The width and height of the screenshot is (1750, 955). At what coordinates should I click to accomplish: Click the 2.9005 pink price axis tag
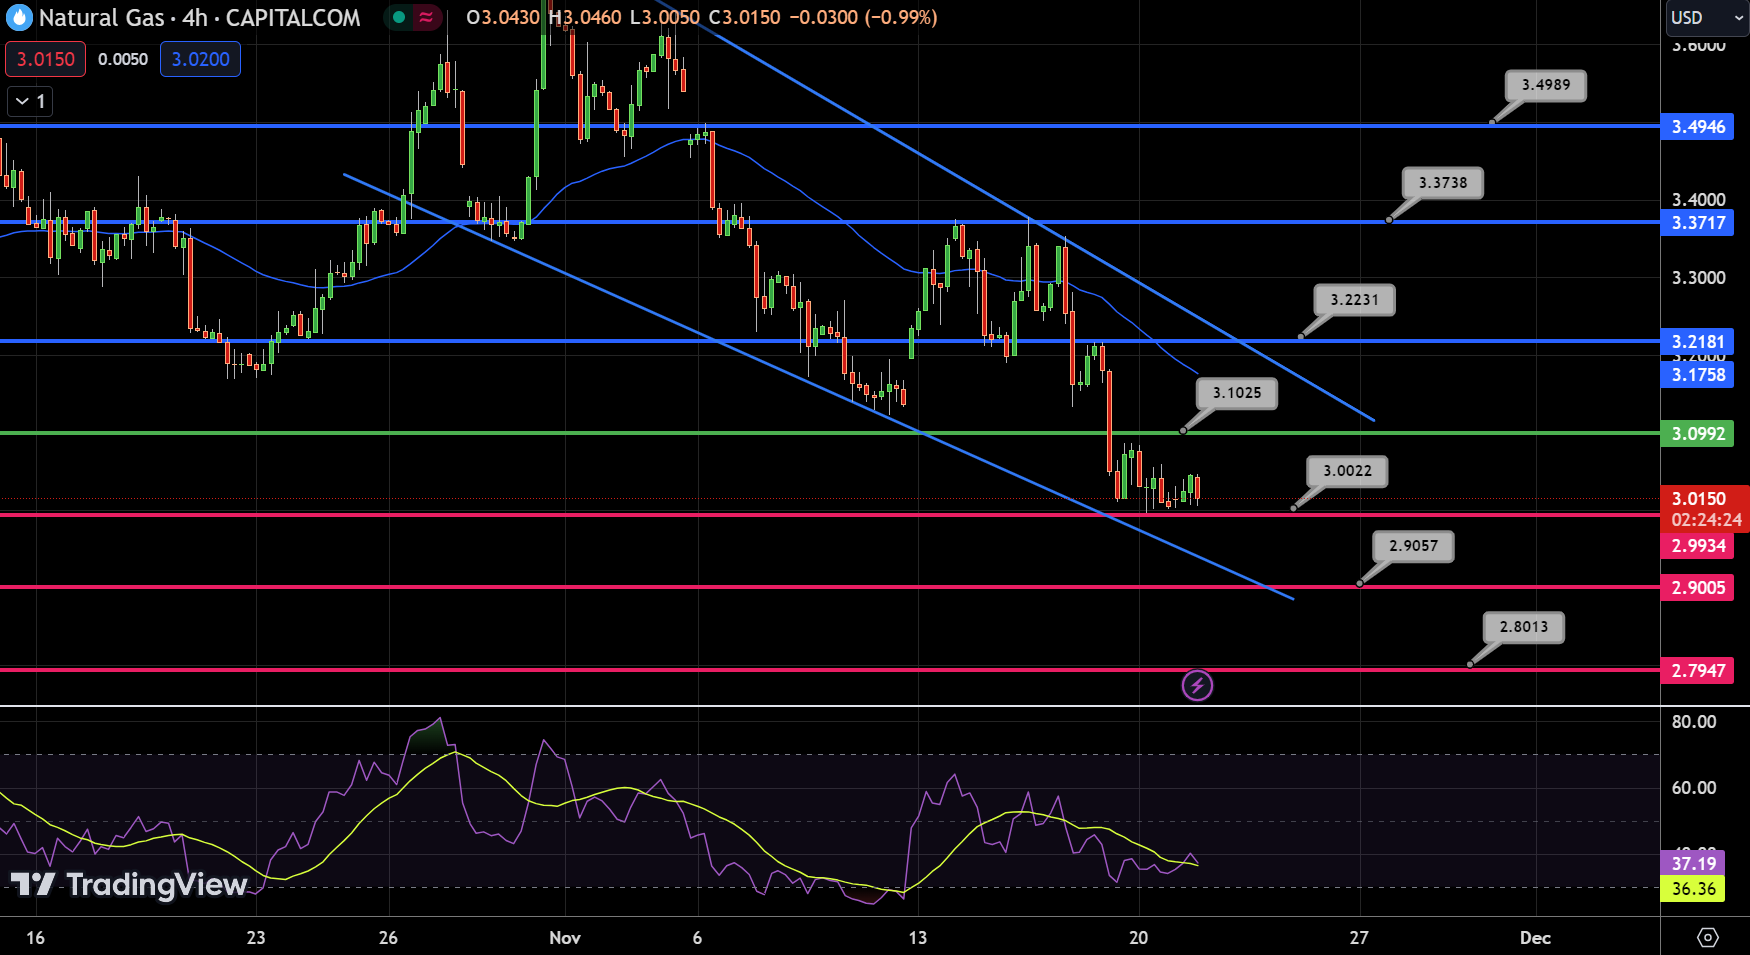pyautogui.click(x=1698, y=588)
